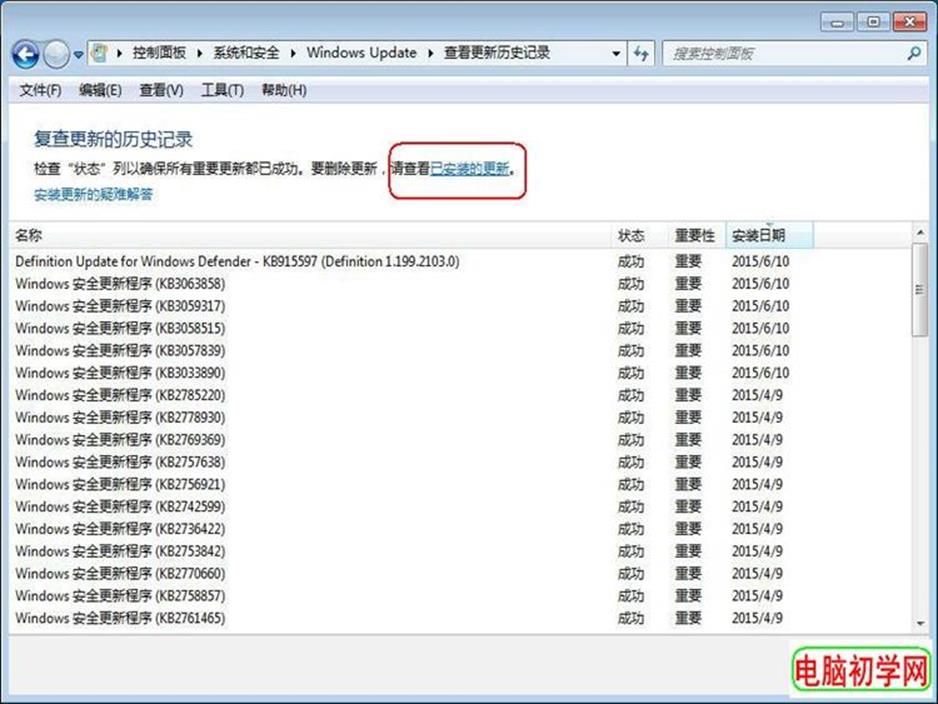Select the Windows Defender KB915597 definition update row
The width and height of the screenshot is (938, 704).
coord(237,261)
